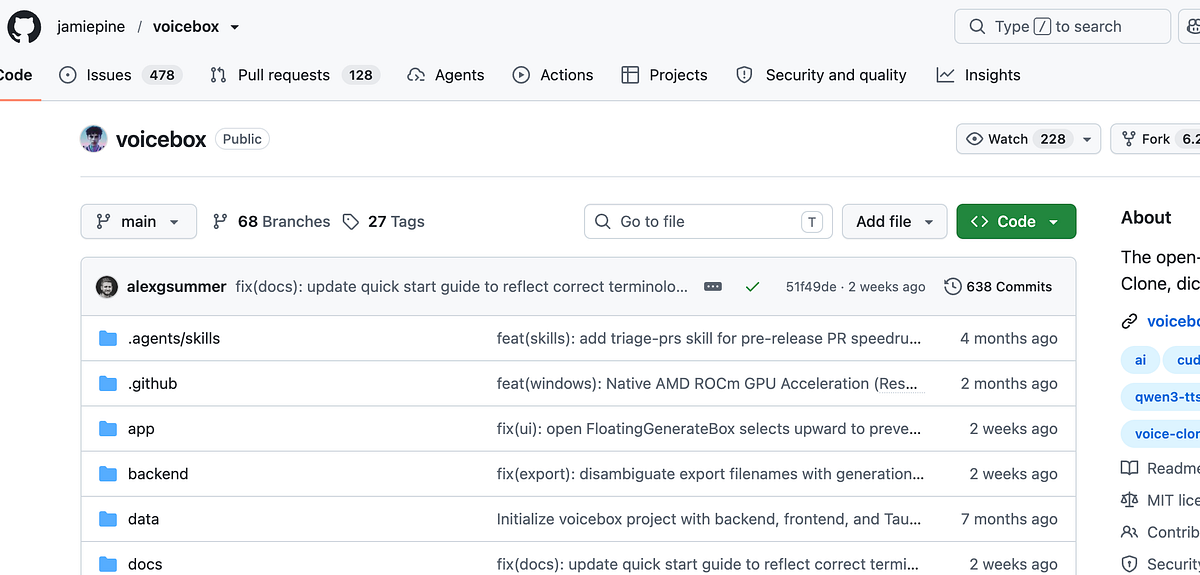Click the 128 pull requests counter badge

pyautogui.click(x=361, y=75)
